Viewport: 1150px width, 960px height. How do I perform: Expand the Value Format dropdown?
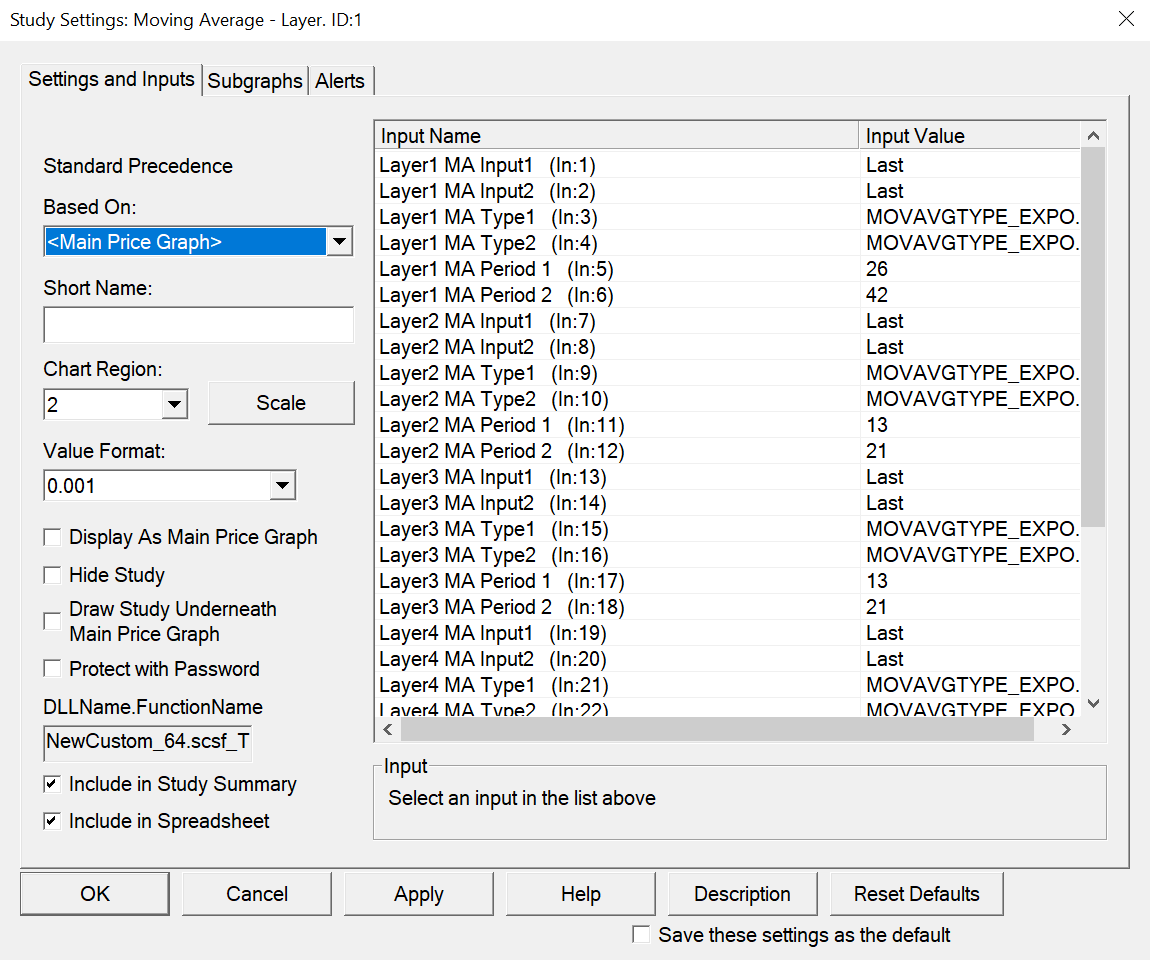(283, 486)
